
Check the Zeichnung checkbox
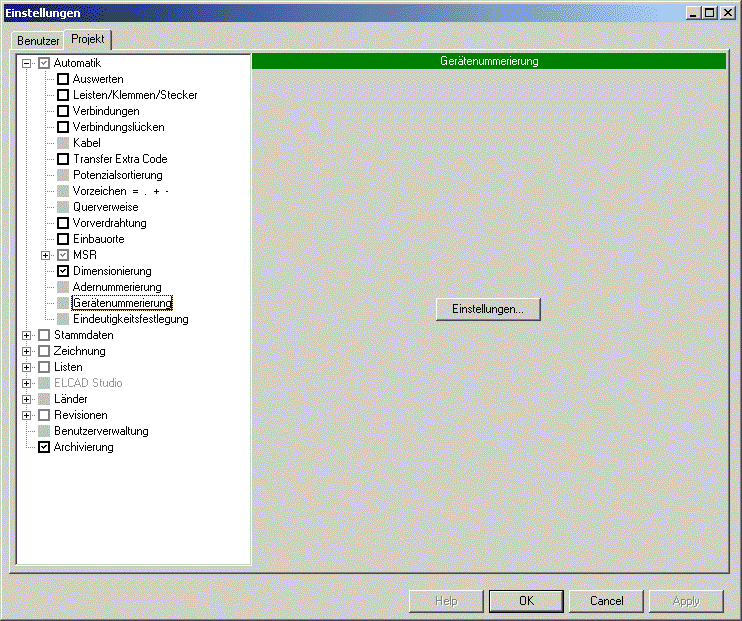(44, 351)
